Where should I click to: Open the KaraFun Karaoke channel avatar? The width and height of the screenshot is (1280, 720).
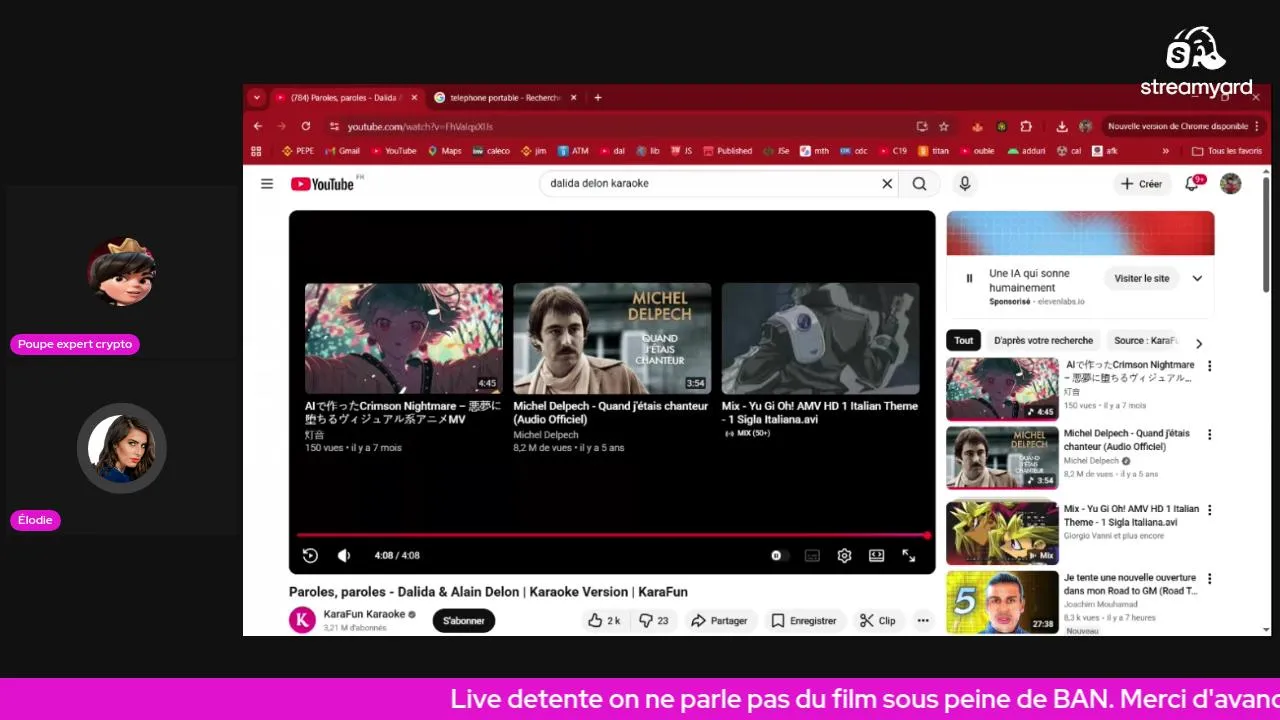tap(302, 620)
